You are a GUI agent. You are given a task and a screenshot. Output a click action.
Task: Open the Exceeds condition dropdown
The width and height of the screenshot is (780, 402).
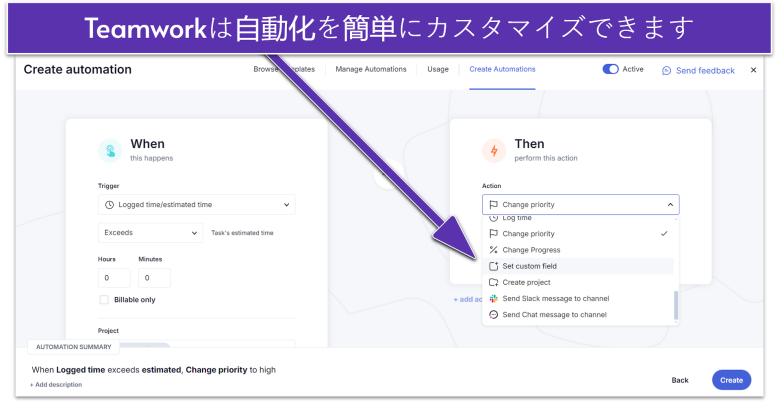point(150,233)
